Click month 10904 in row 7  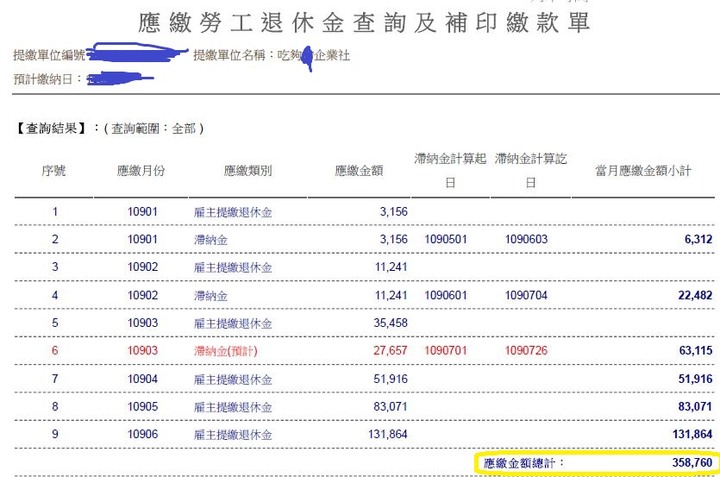(142, 379)
